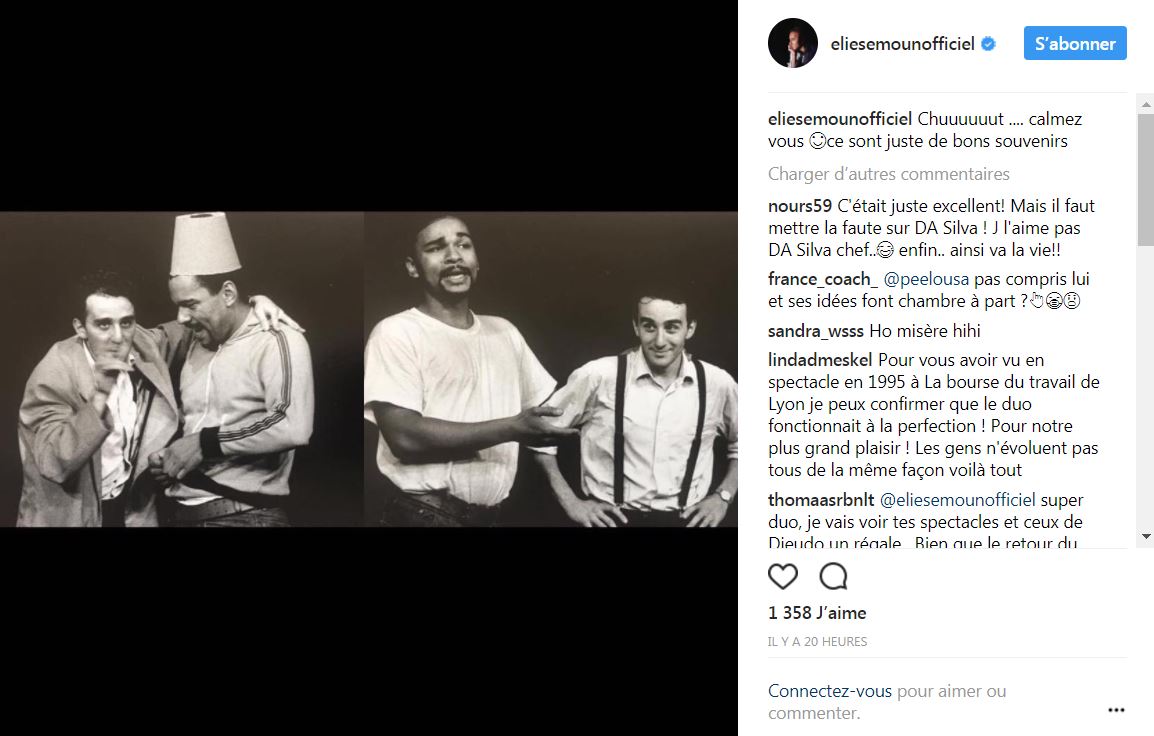
Task: Click the S'abonner follow button
Action: 1075,43
